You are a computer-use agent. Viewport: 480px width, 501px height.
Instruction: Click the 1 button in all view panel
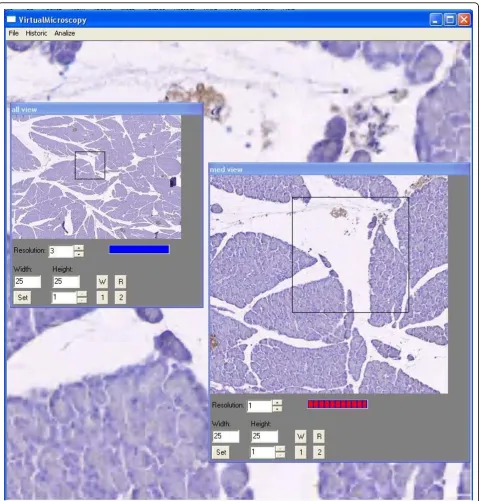point(102,297)
